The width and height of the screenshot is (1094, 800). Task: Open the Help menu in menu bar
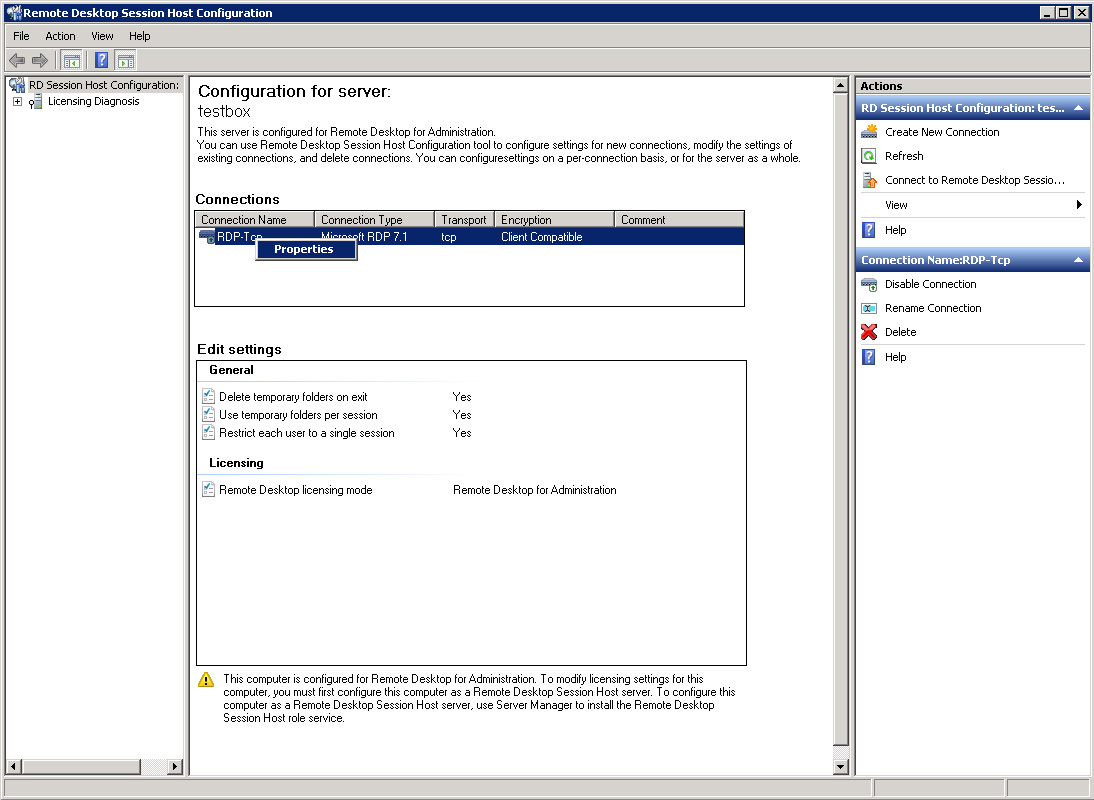point(140,36)
